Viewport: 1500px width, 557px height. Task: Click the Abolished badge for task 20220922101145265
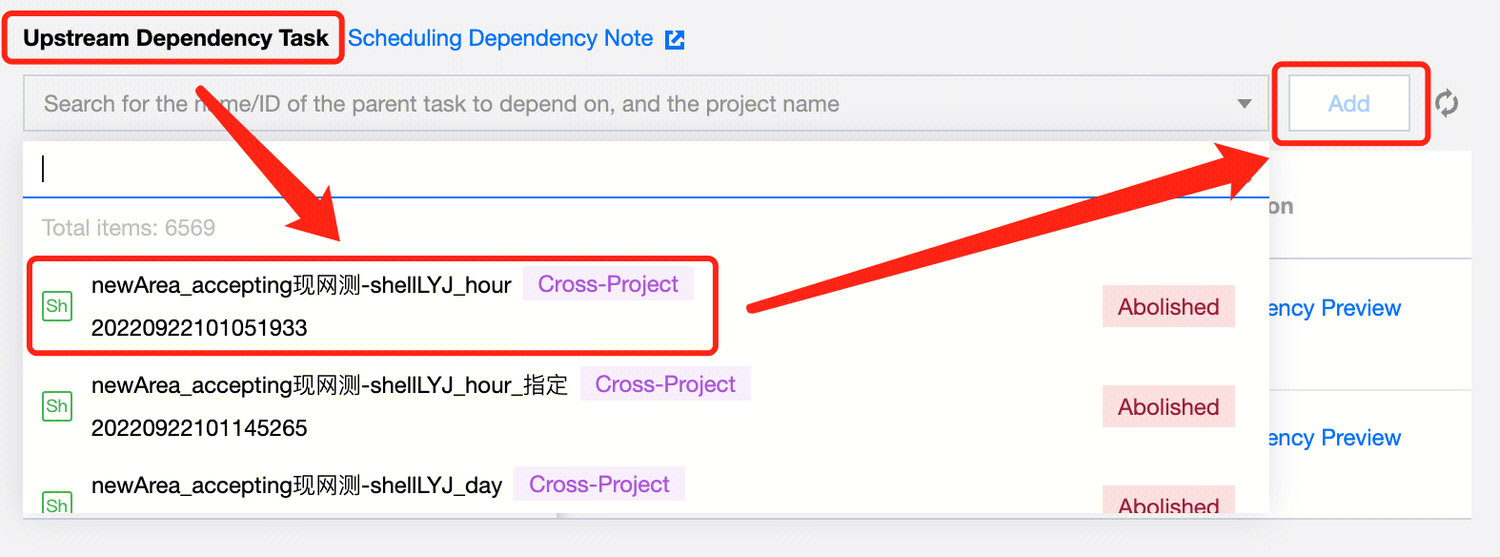[1168, 407]
